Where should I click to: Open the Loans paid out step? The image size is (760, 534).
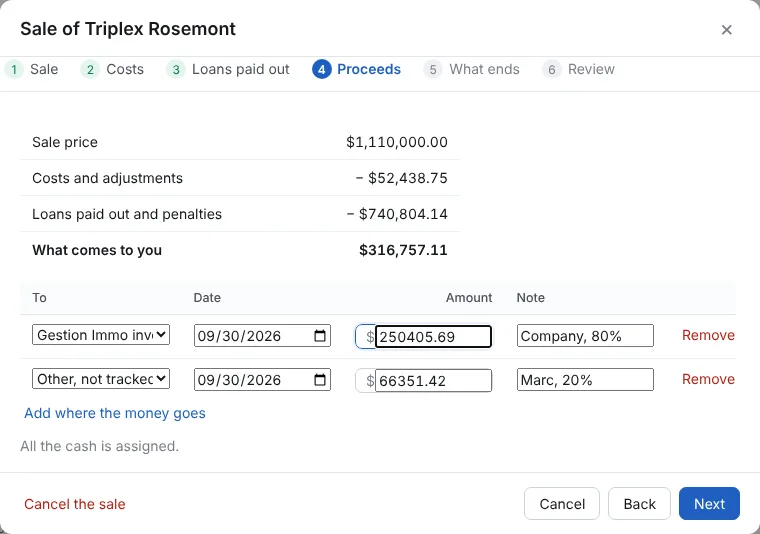[228, 69]
